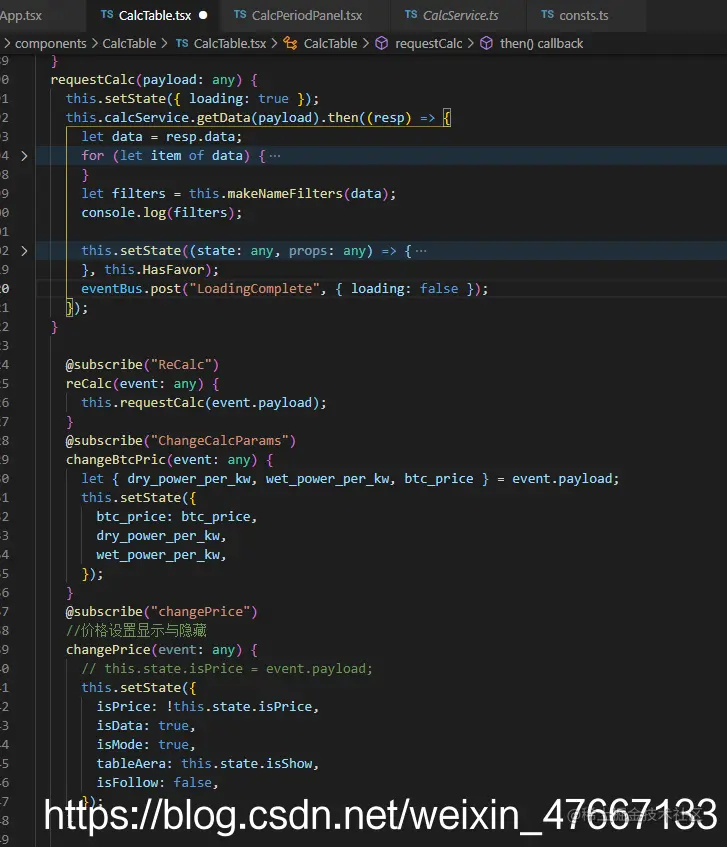This screenshot has width=727, height=847.
Task: Click the 'isMode: true,' line
Action: tap(146, 745)
